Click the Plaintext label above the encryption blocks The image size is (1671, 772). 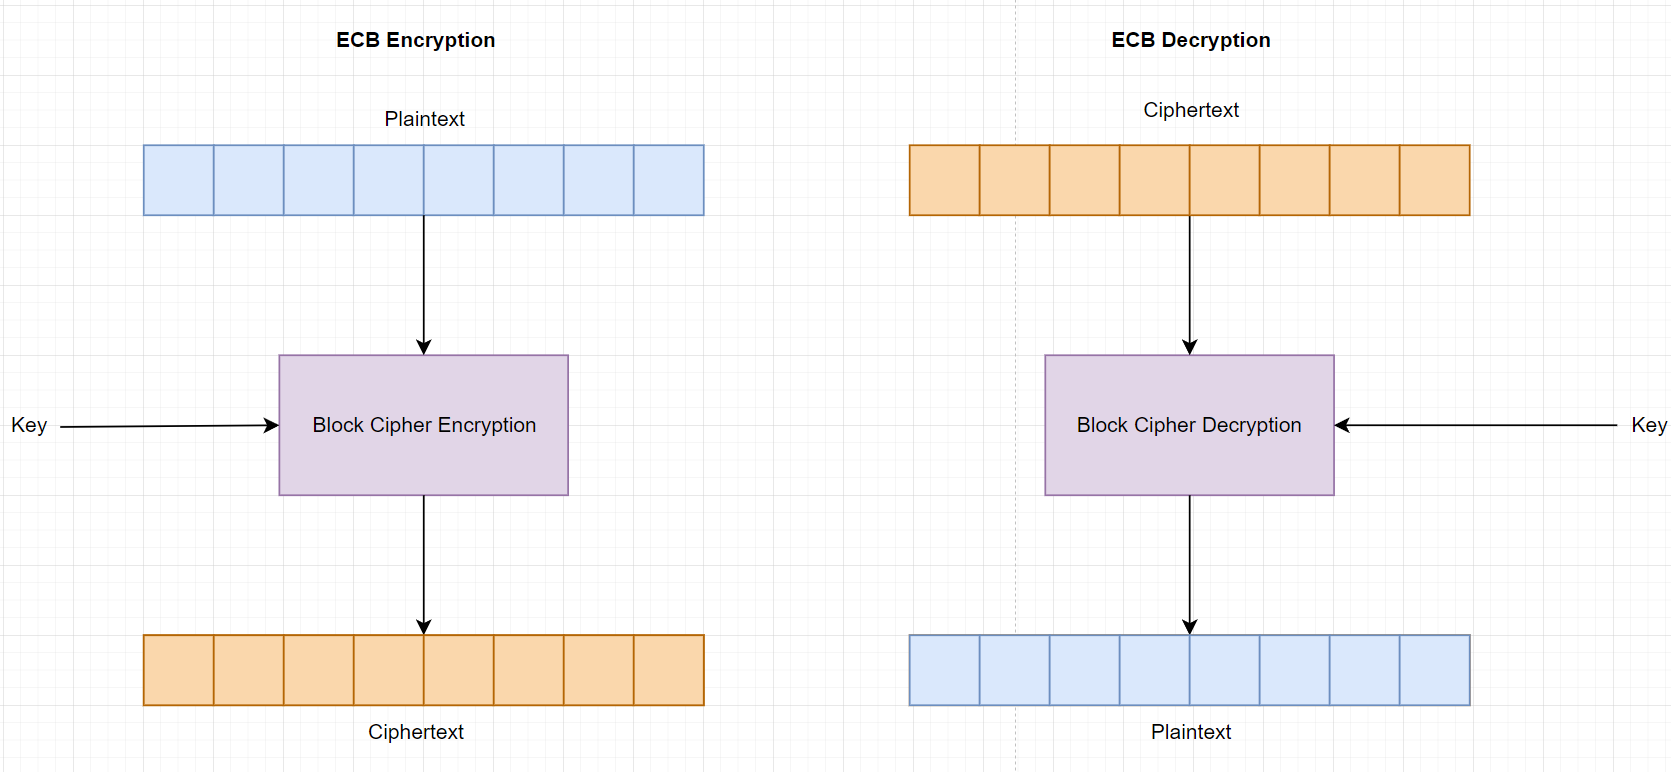tap(424, 119)
